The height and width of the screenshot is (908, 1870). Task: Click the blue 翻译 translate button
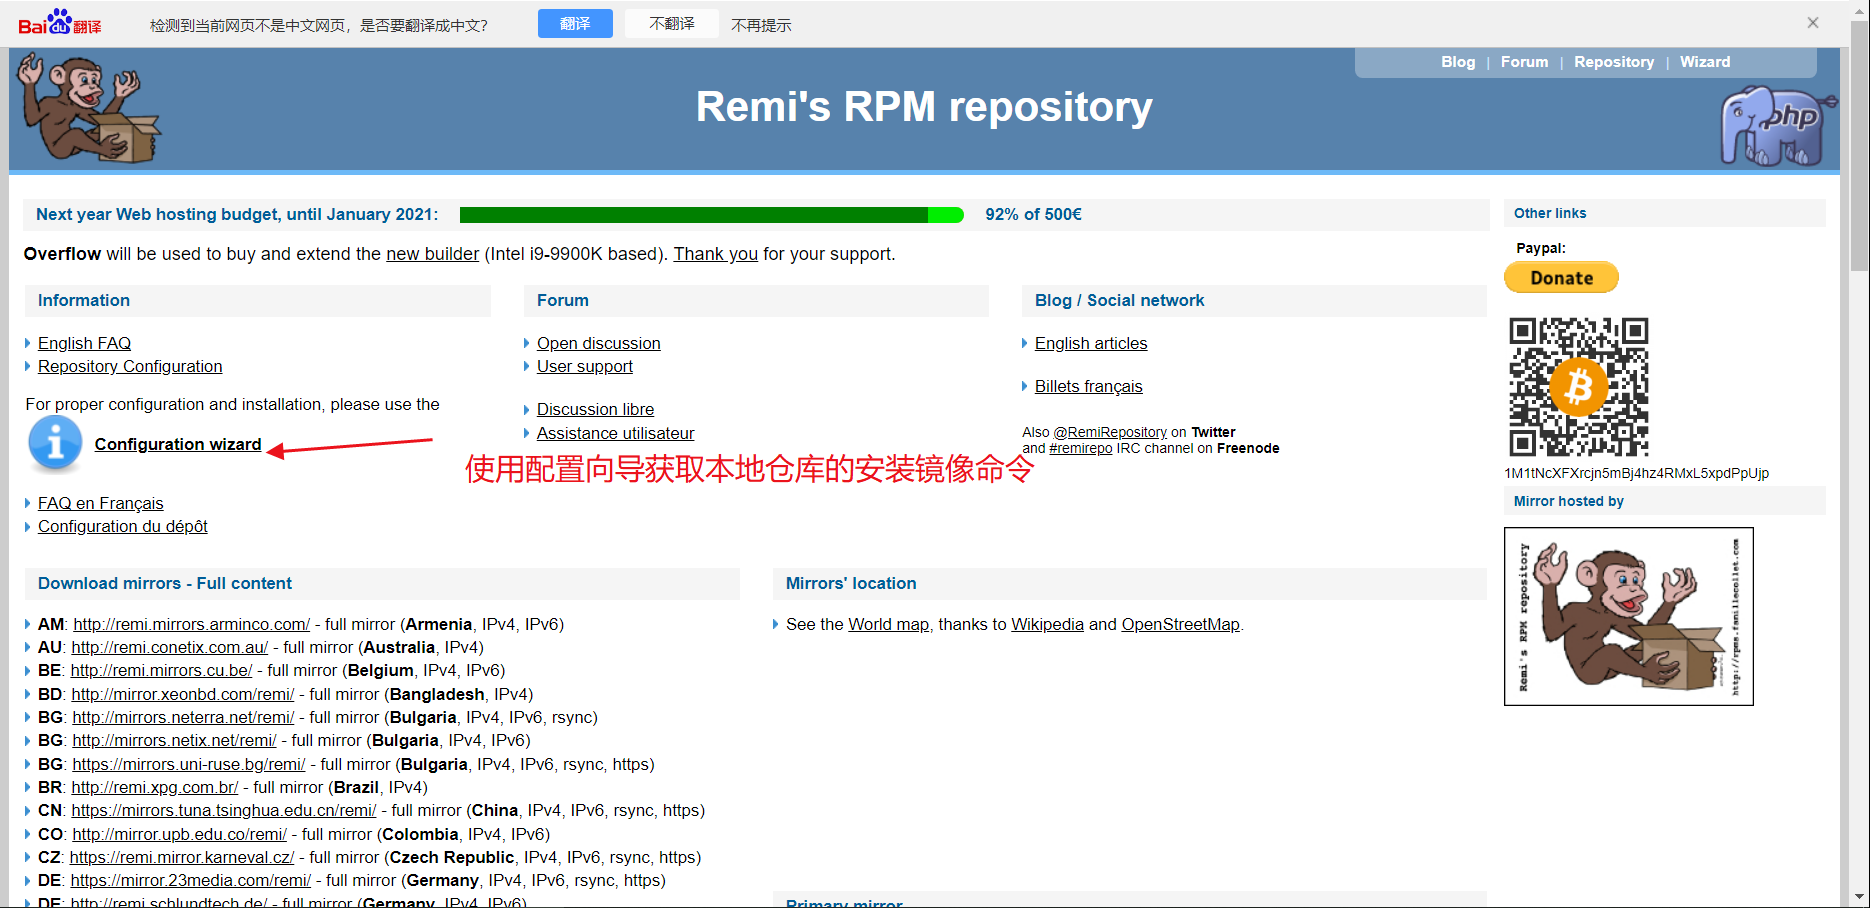pos(575,24)
